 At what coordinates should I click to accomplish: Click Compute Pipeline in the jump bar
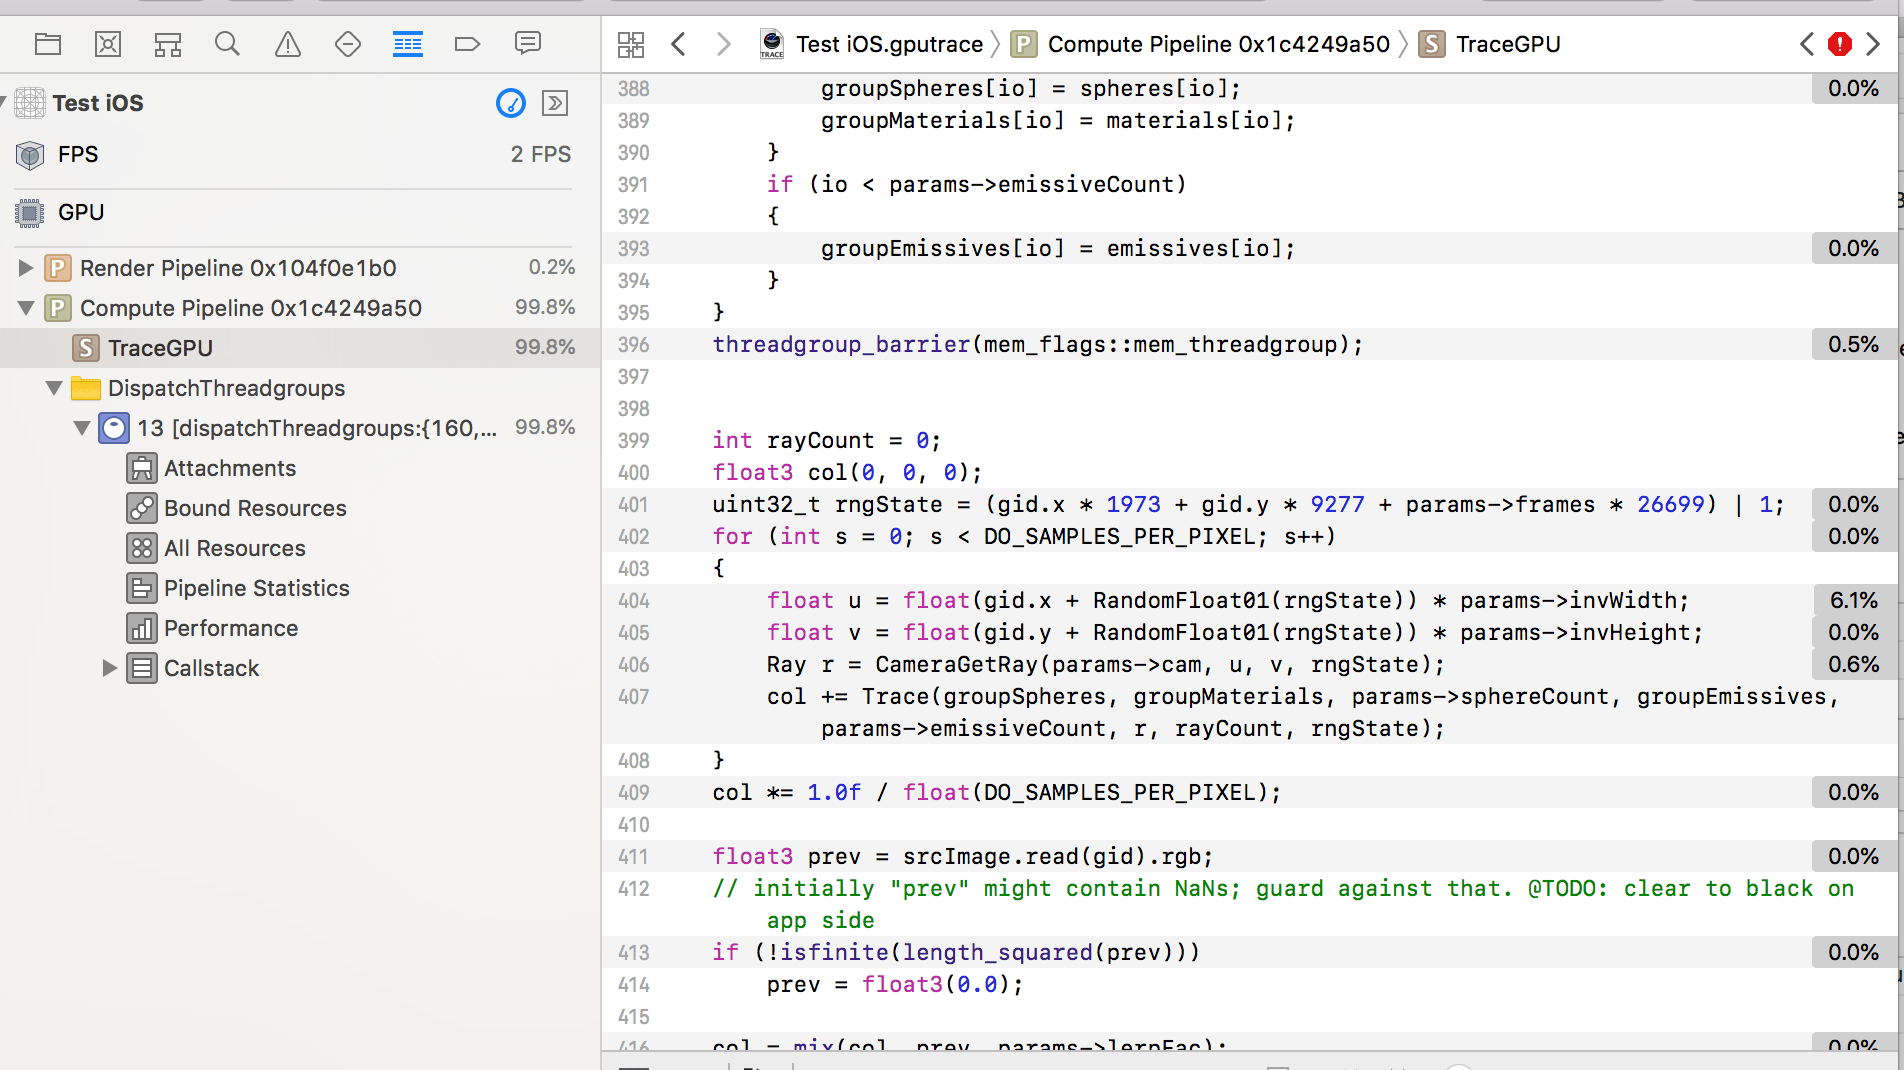tap(1201, 44)
